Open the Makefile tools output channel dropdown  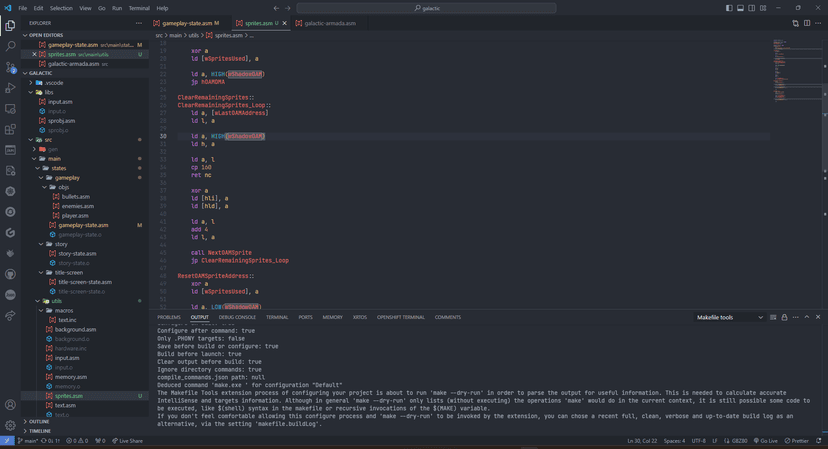pyautogui.click(x=730, y=317)
